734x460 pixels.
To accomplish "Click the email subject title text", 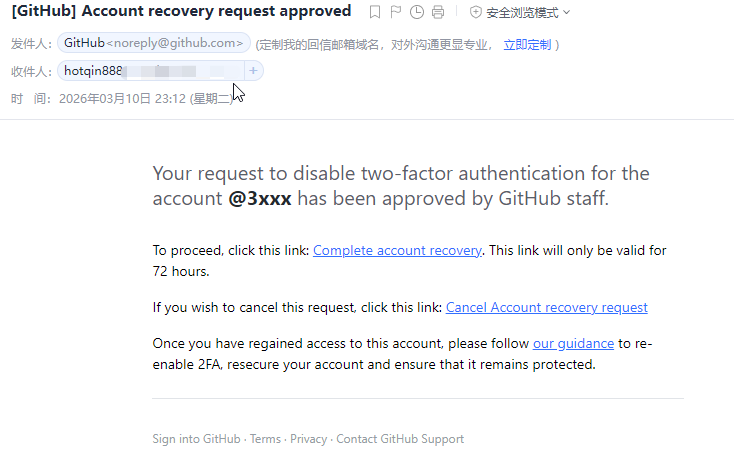I will tap(181, 11).
